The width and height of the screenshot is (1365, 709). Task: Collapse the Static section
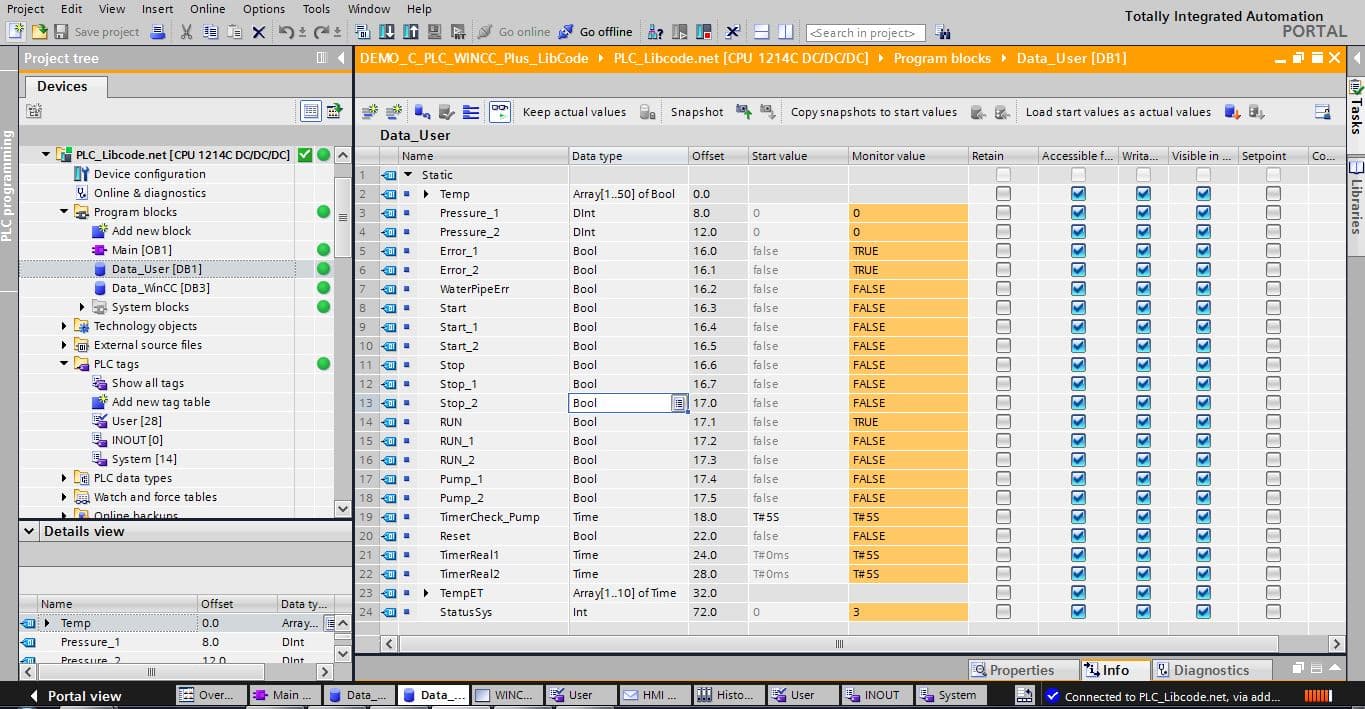click(408, 175)
